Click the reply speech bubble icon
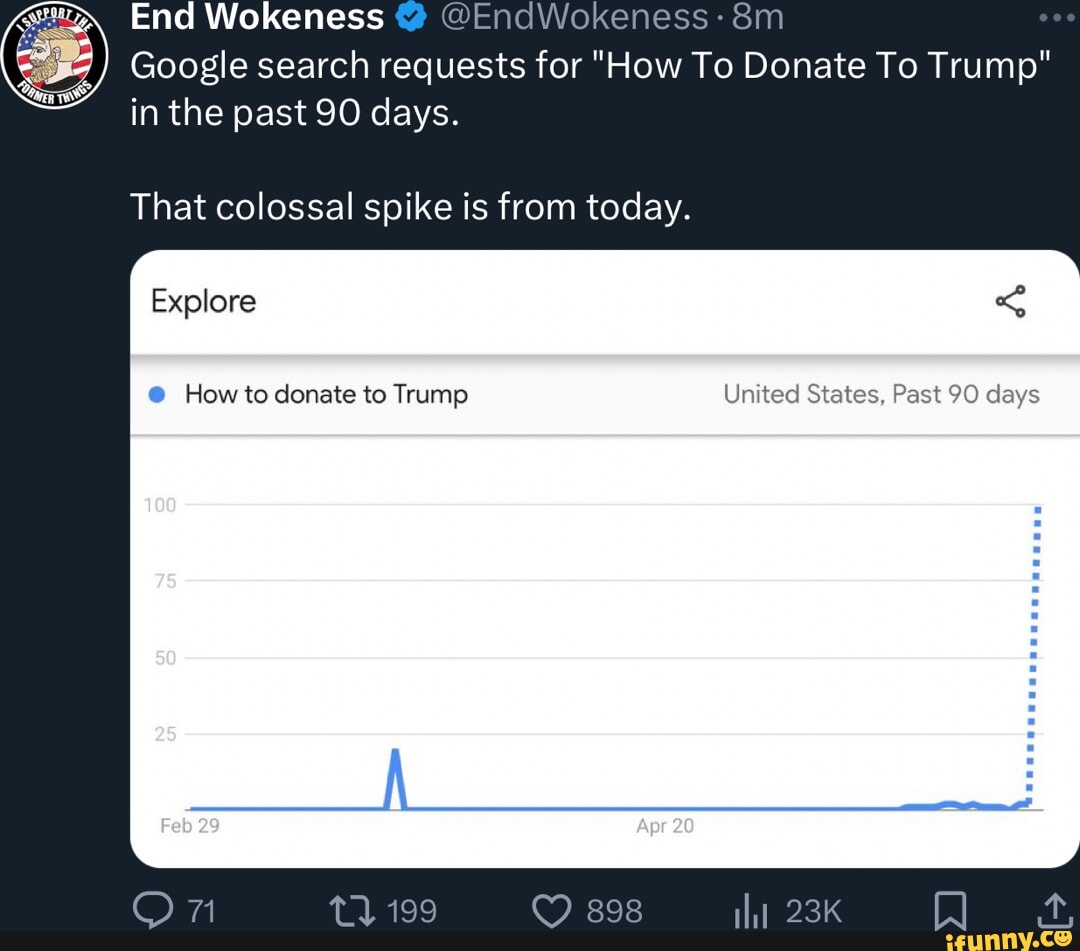The width and height of the screenshot is (1080, 951). pos(154,910)
